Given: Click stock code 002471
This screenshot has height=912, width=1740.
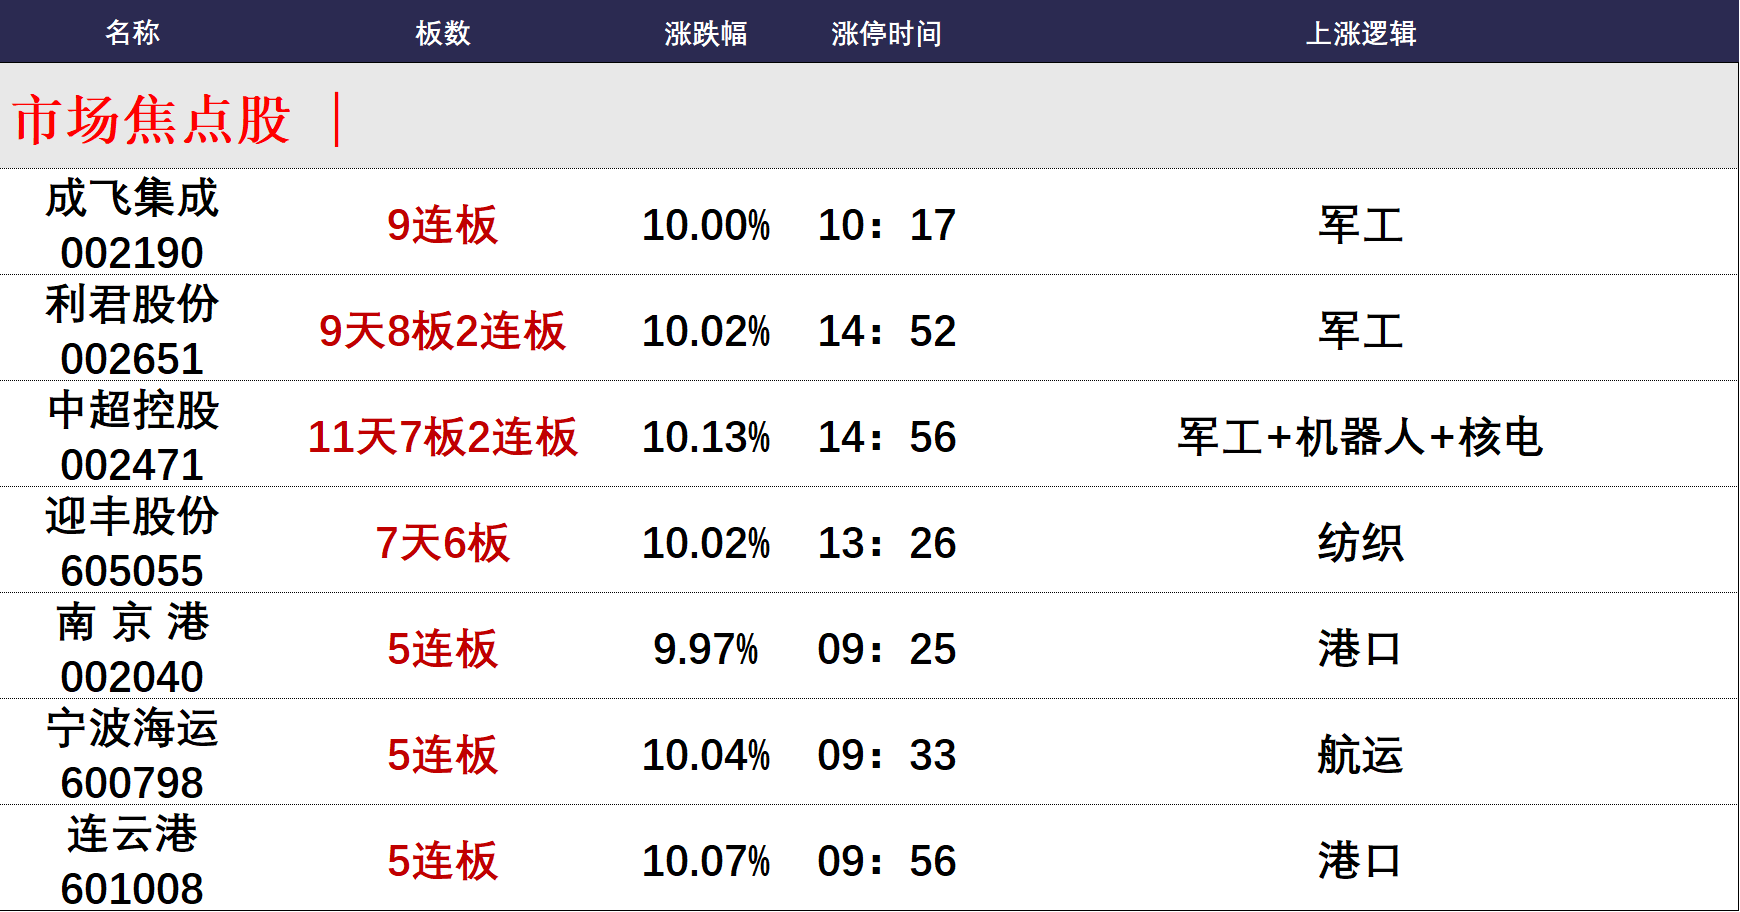Looking at the screenshot, I should click(132, 464).
